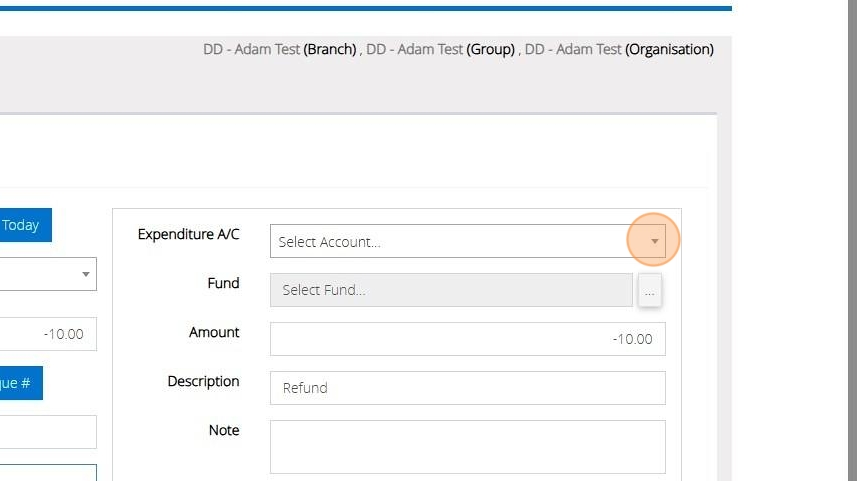The height and width of the screenshot is (481, 860).
Task: Open the Expenditure A/C dropdown arrow
Action: pyautogui.click(x=654, y=241)
